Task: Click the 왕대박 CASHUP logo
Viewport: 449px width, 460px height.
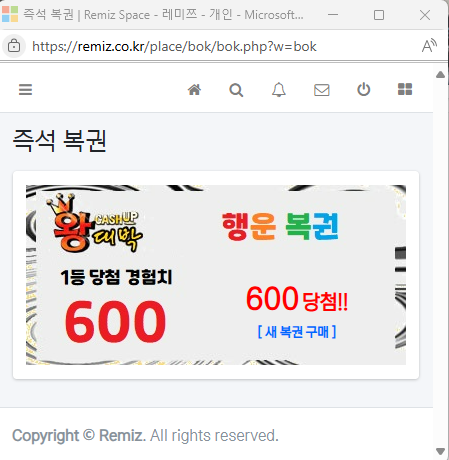Action: click(x=95, y=223)
